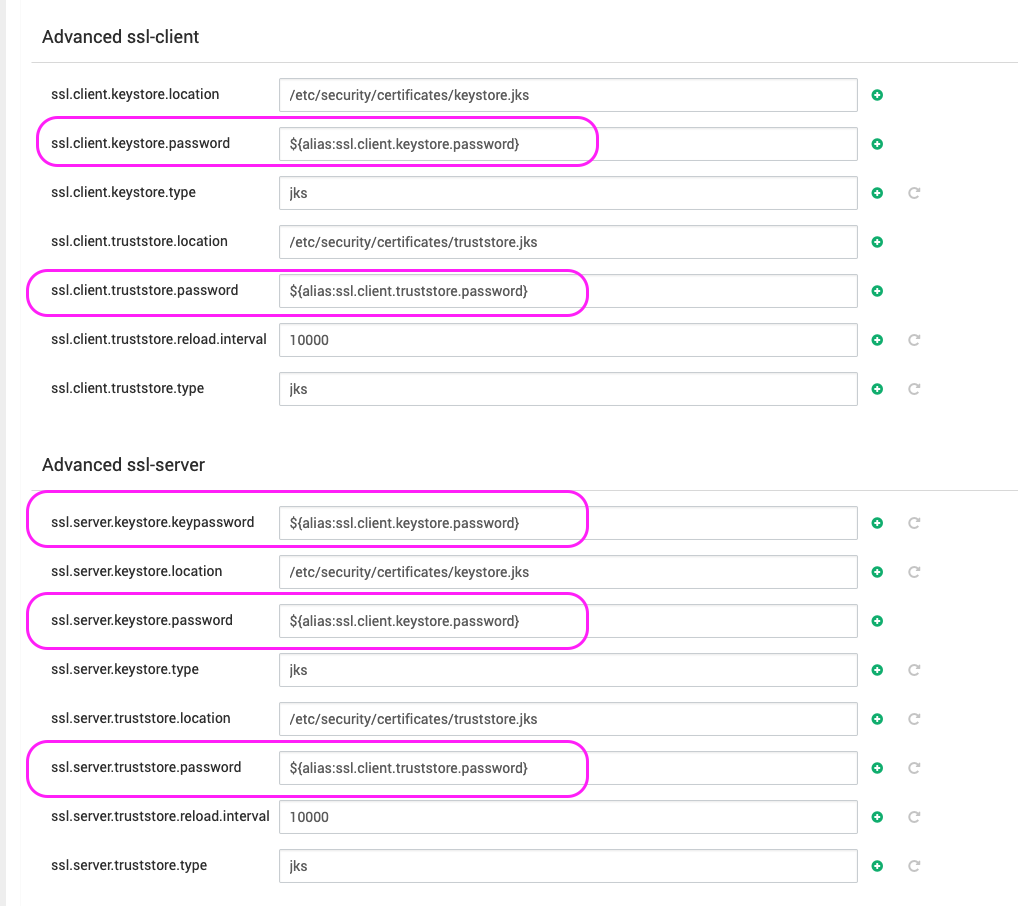The width and height of the screenshot is (1018, 906).
Task: Collapse the Advanced ssl-client section header
Action: point(120,37)
